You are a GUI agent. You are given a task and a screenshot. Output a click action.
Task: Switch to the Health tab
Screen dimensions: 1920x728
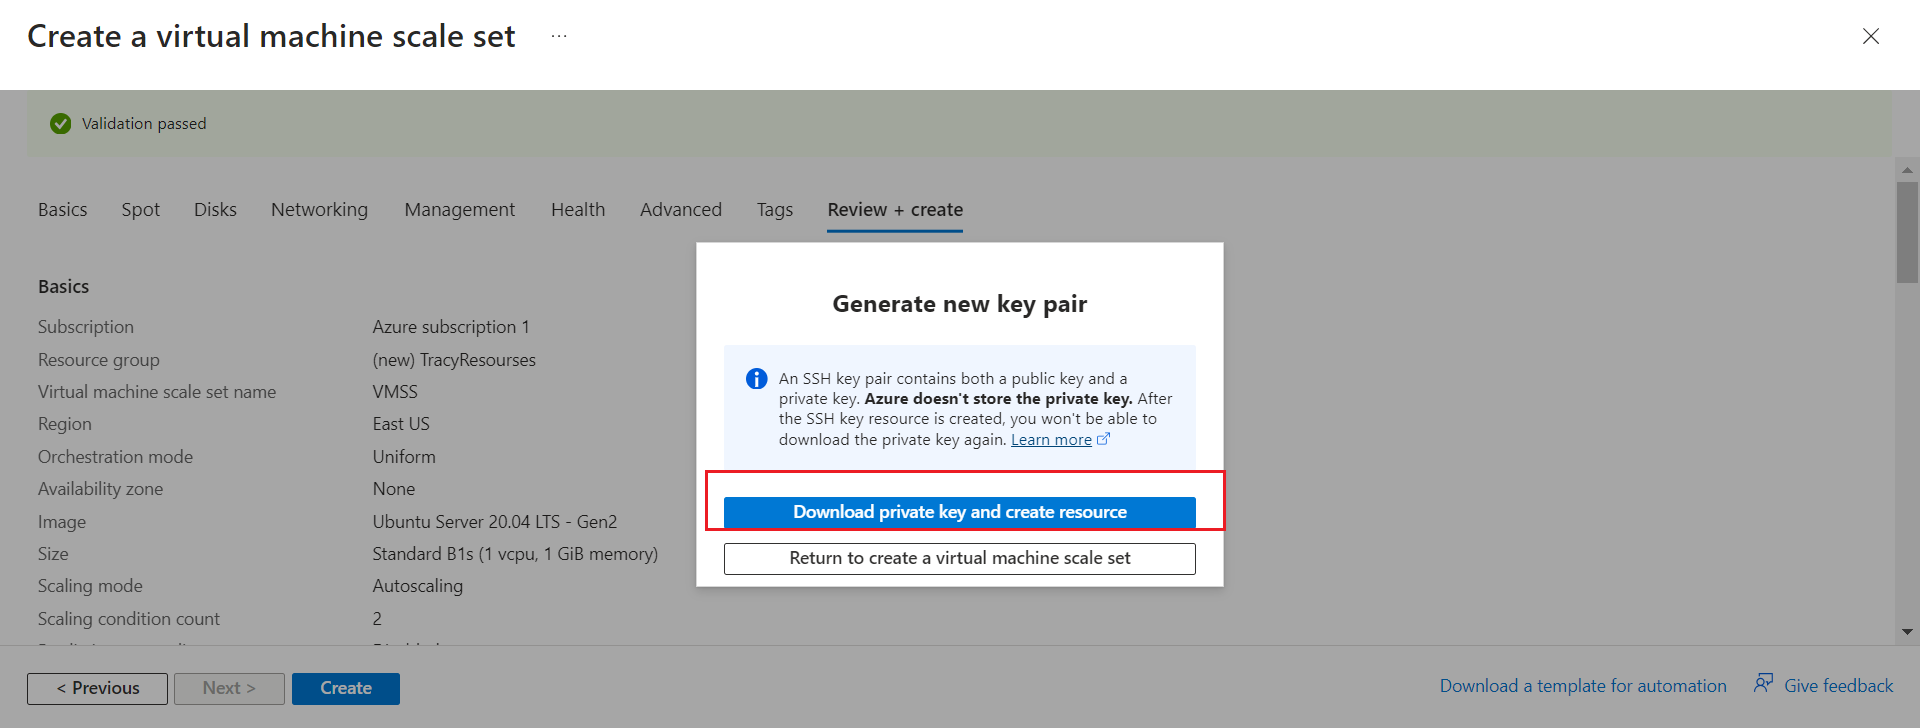coord(578,210)
